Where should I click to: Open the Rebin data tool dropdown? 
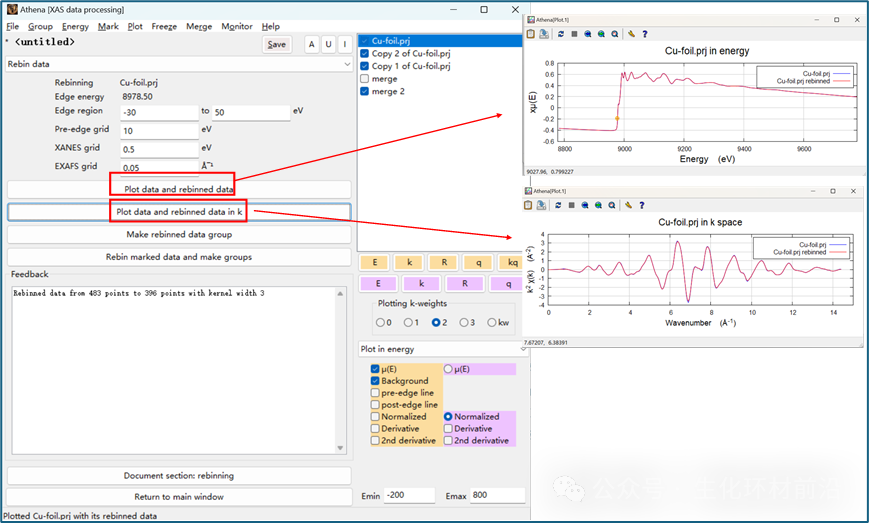[x=179, y=64]
